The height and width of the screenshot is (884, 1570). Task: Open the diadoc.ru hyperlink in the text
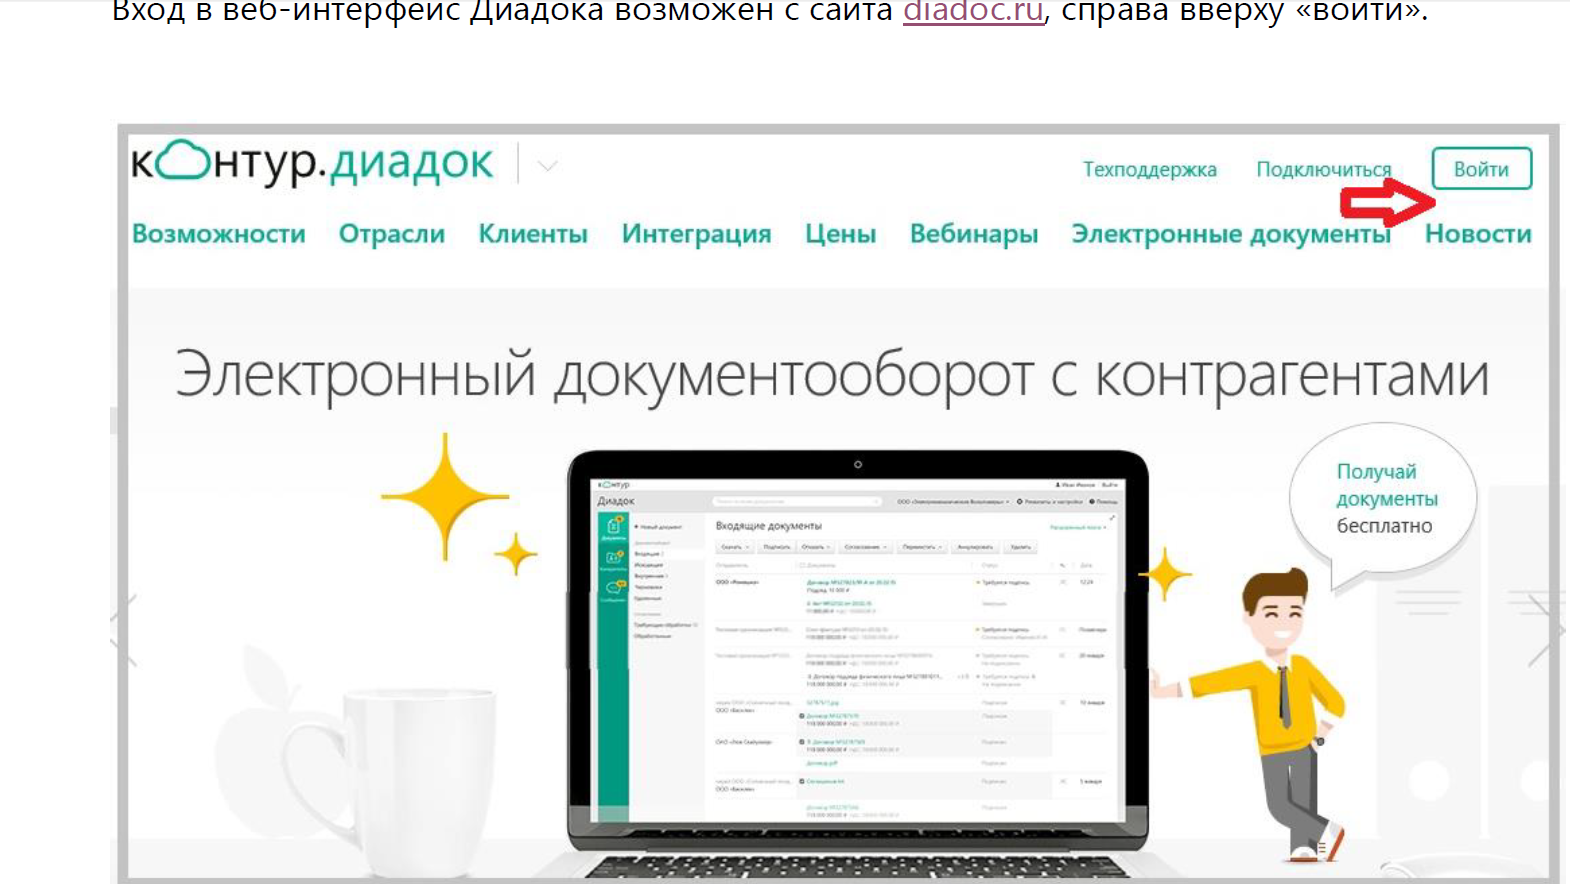click(973, 12)
